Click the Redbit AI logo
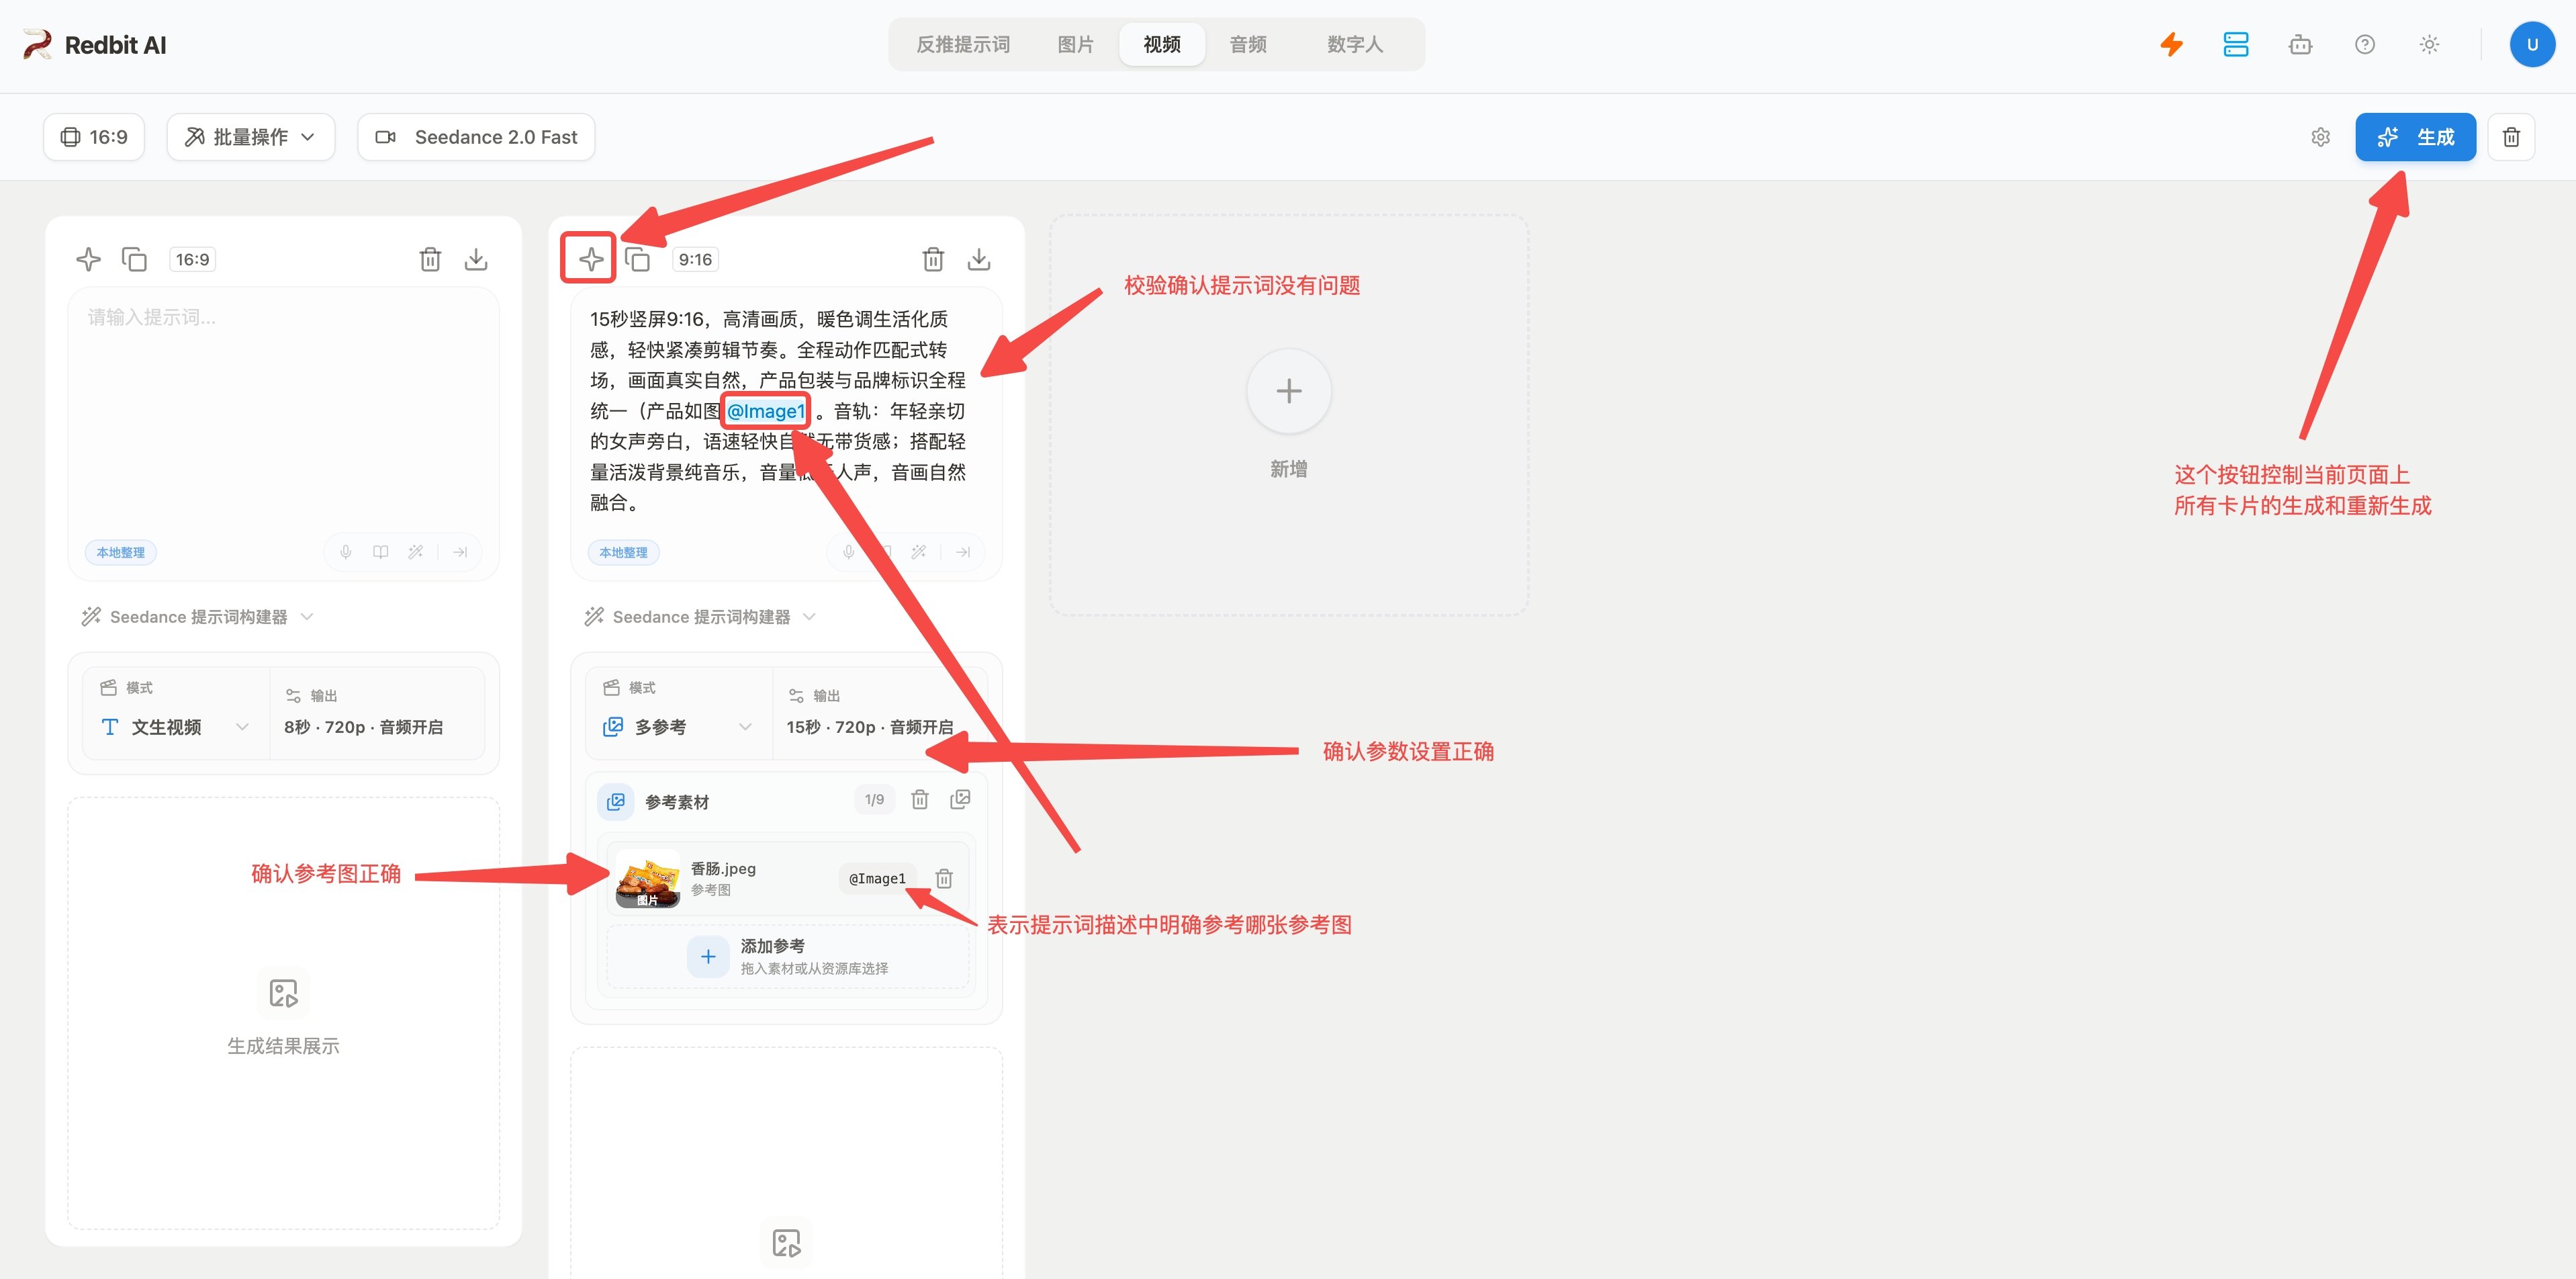This screenshot has width=2576, height=1279. 95,45
